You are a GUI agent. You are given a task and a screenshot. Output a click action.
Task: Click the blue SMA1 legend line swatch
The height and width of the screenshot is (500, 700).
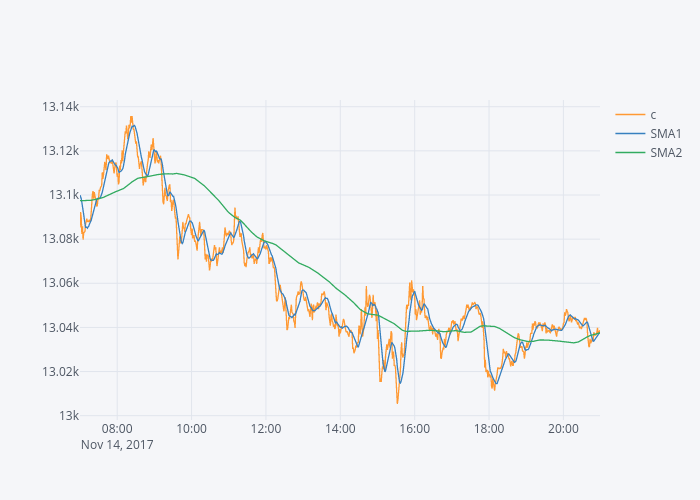(630, 133)
